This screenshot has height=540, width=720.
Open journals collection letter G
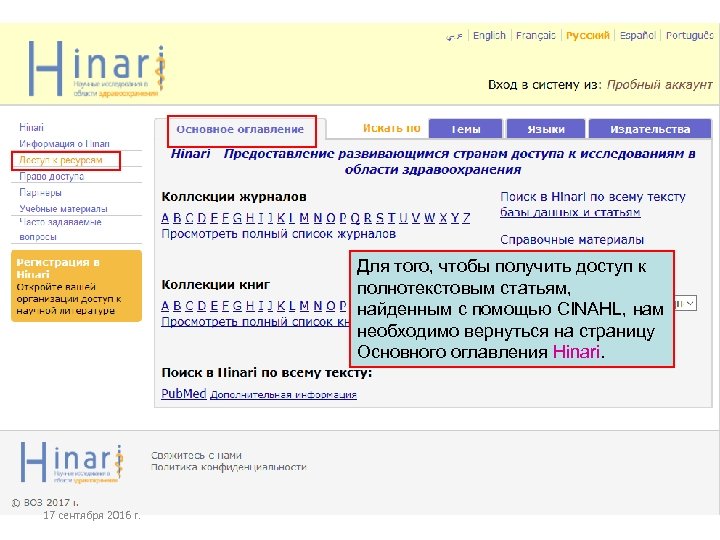[237, 218]
